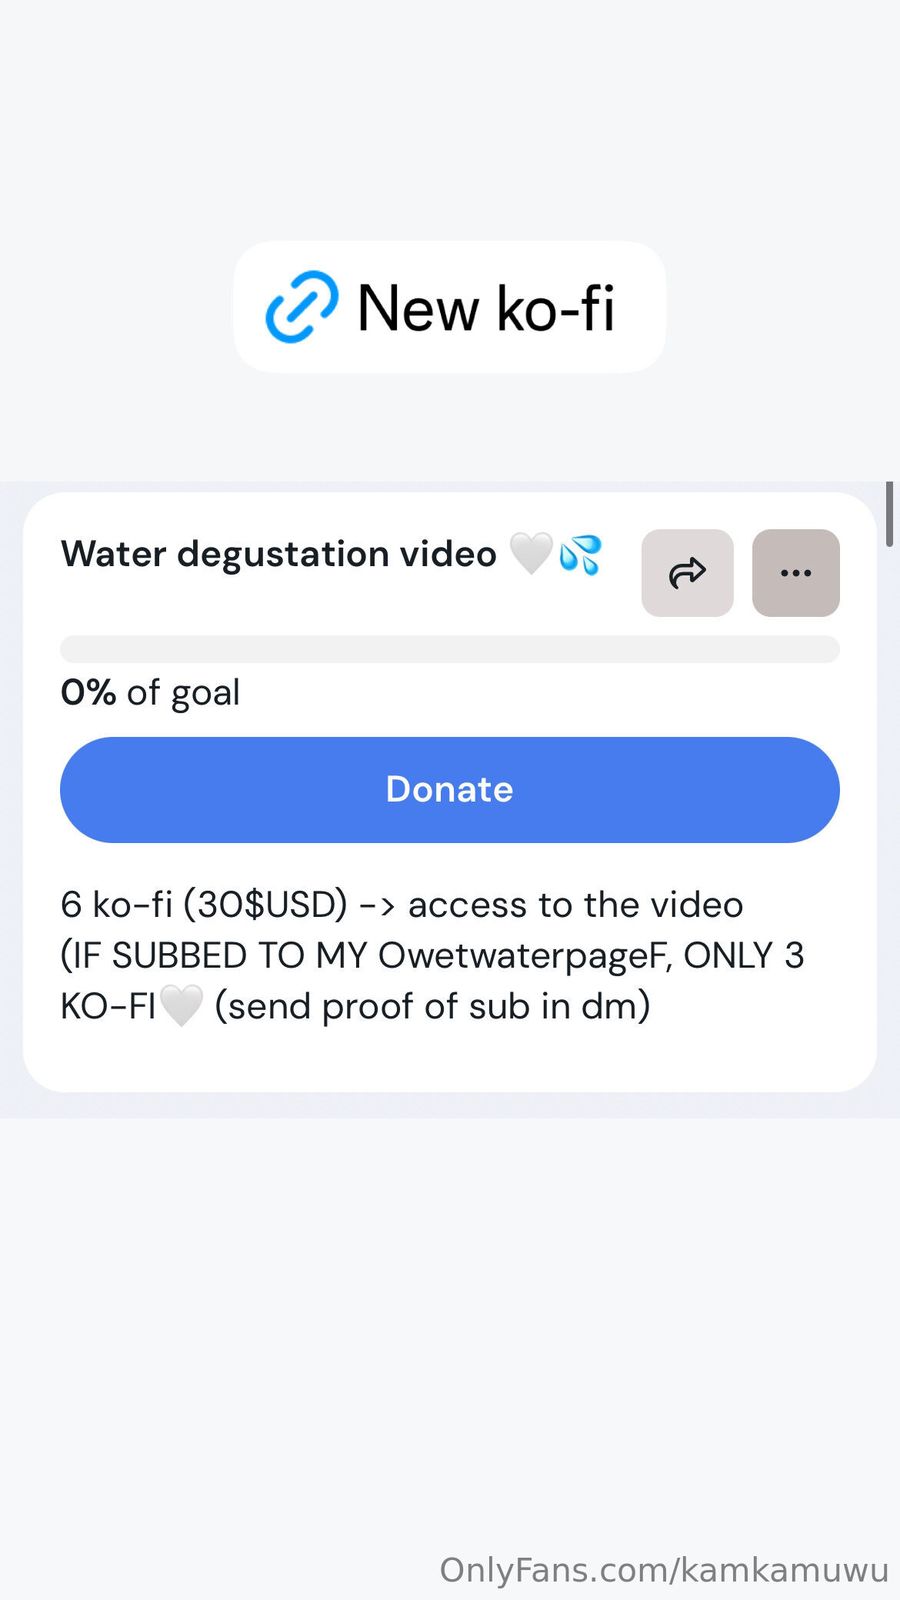Click the "(IF SUBBED TO MY" text

pyautogui.click(x=214, y=956)
